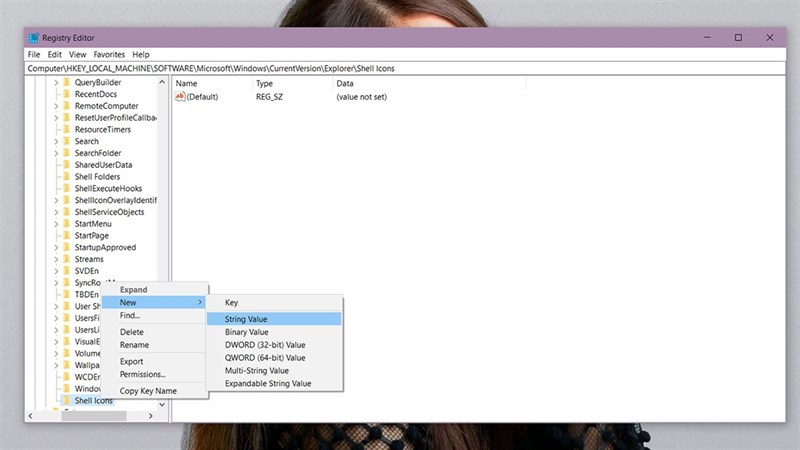Click the Shell Icons folder icon
Image resolution: width=800 pixels, height=450 pixels.
point(66,401)
